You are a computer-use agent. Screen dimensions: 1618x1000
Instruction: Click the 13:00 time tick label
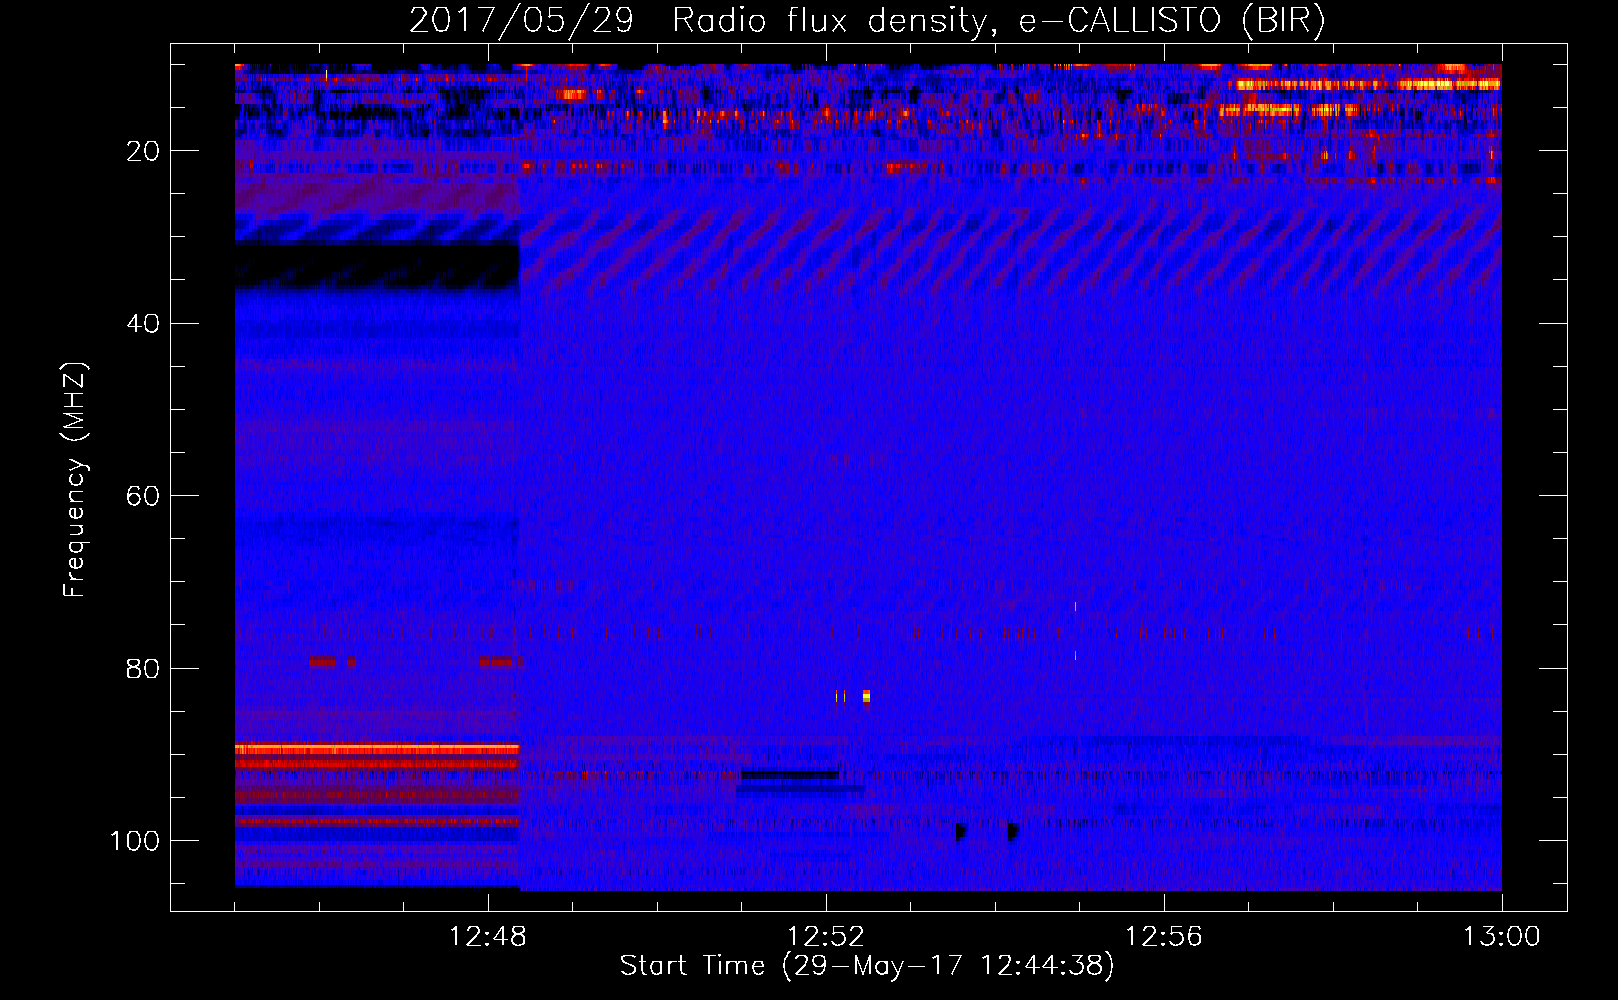coord(1502,937)
